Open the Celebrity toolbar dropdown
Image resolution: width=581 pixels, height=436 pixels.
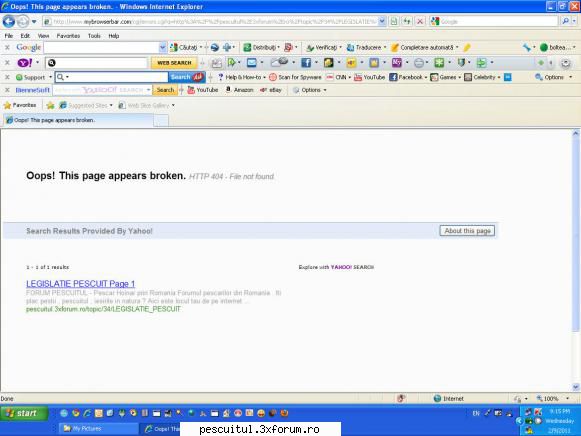[x=482, y=77]
